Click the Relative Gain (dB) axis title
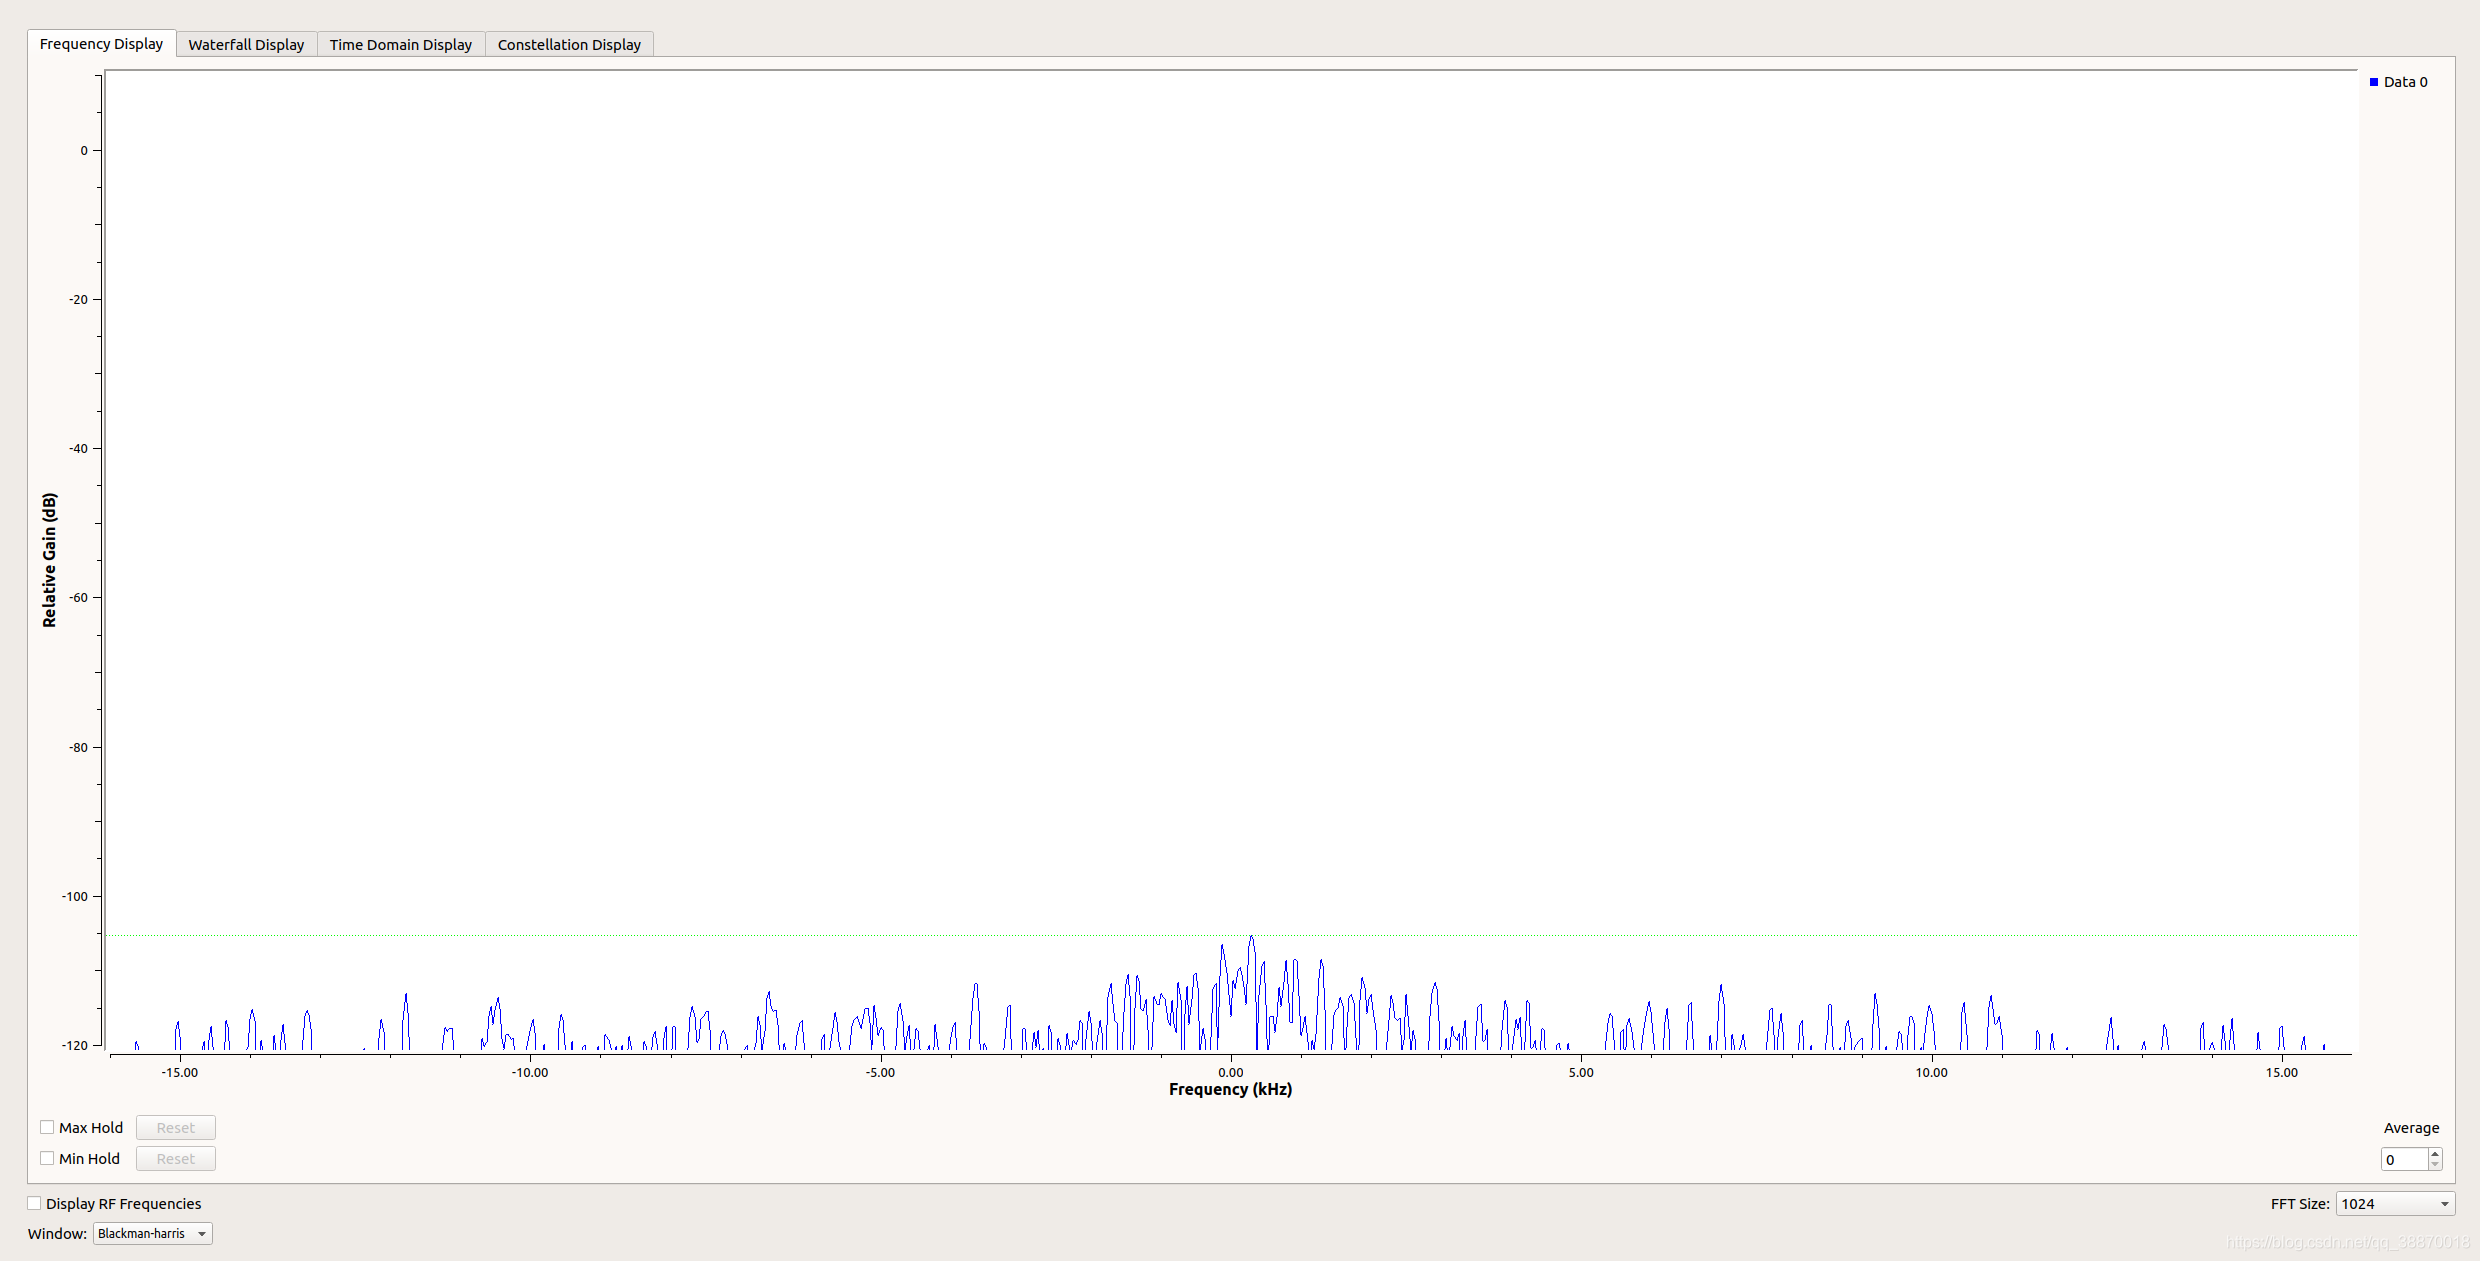 point(49,560)
